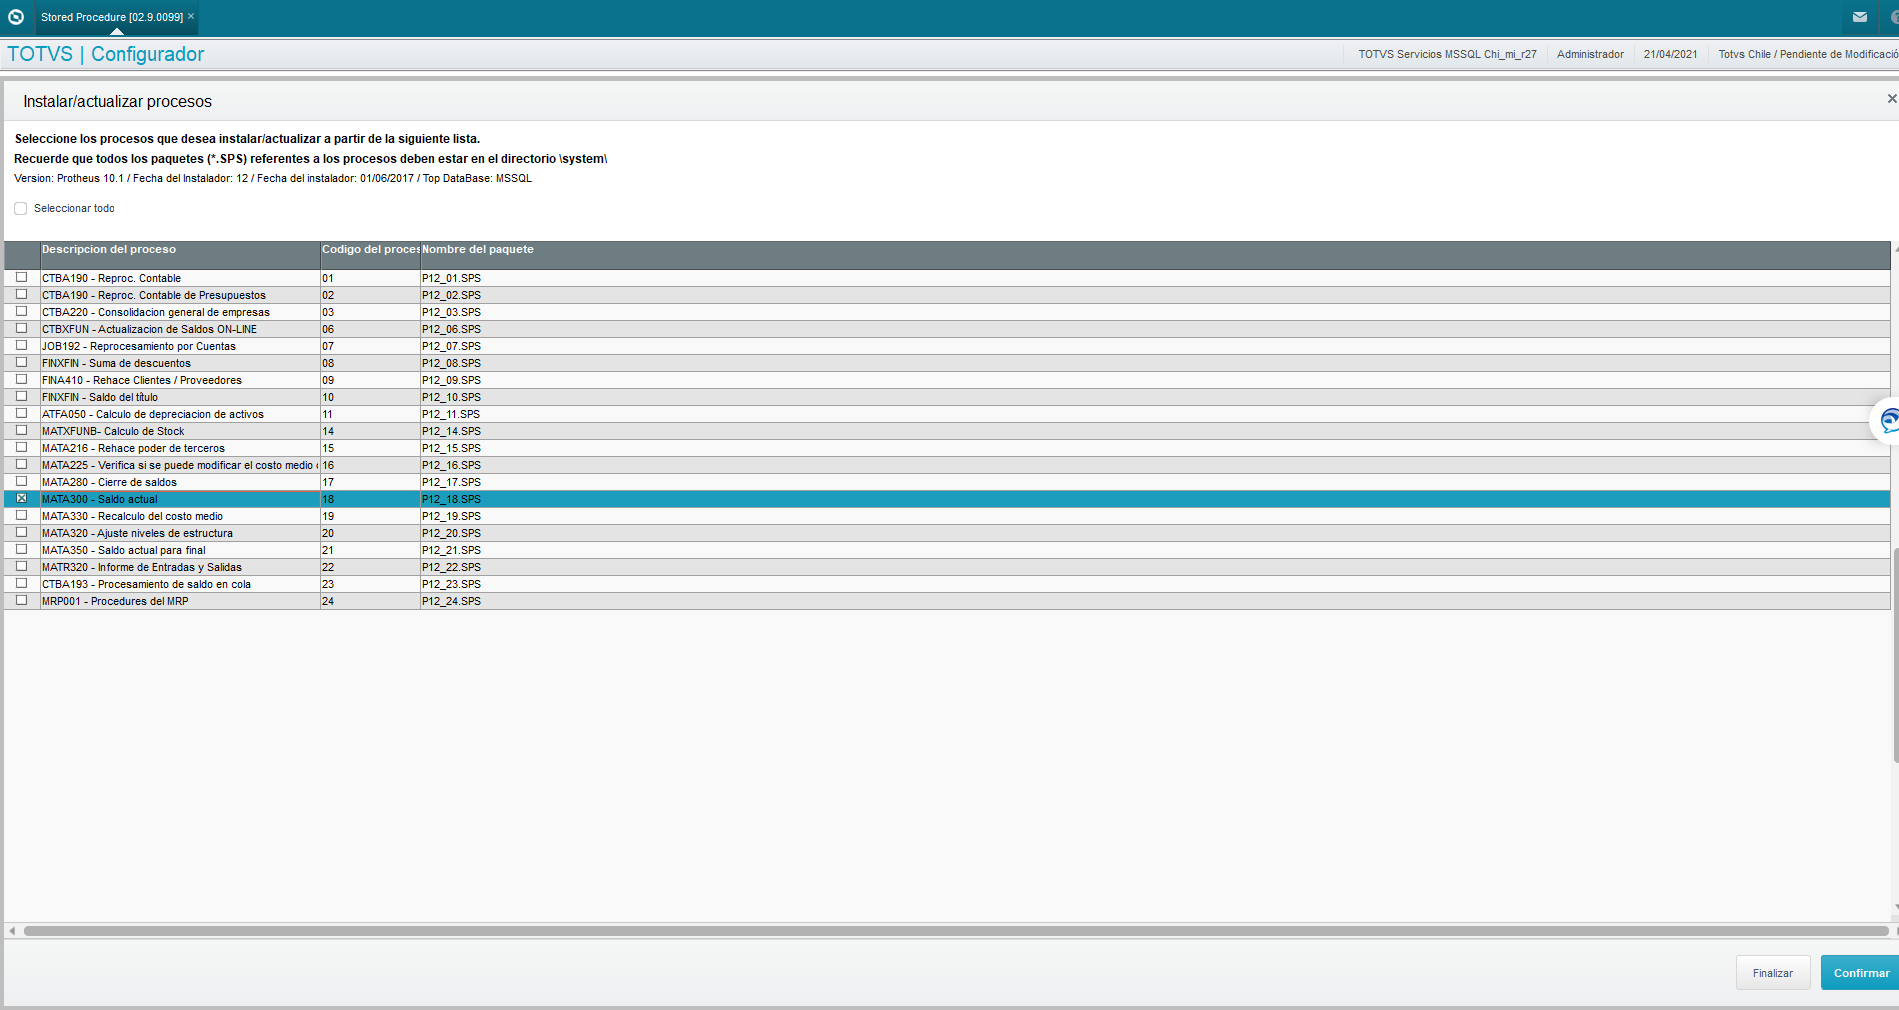Click the horizontal scrollbar track

pos(955,931)
